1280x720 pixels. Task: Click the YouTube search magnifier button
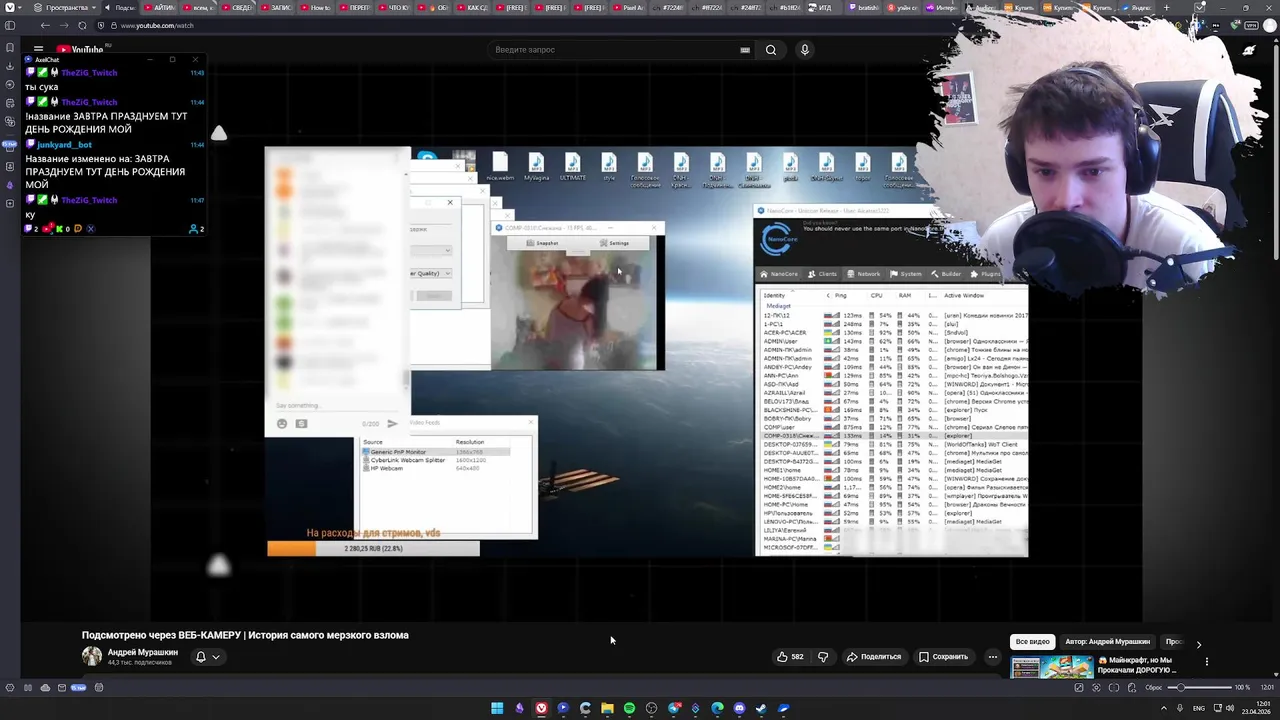pyautogui.click(x=771, y=50)
